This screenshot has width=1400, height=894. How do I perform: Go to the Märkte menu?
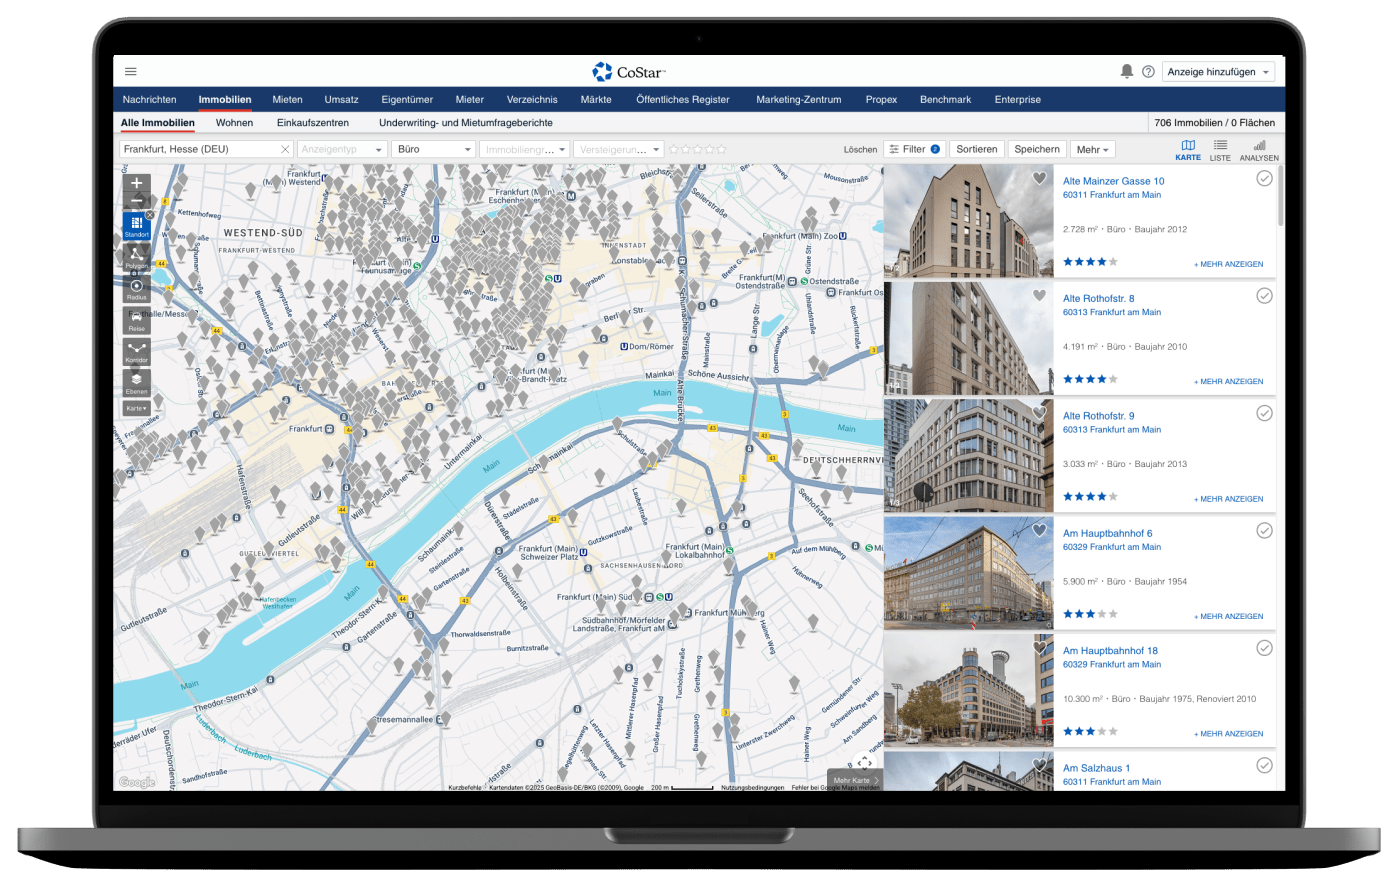tap(596, 100)
